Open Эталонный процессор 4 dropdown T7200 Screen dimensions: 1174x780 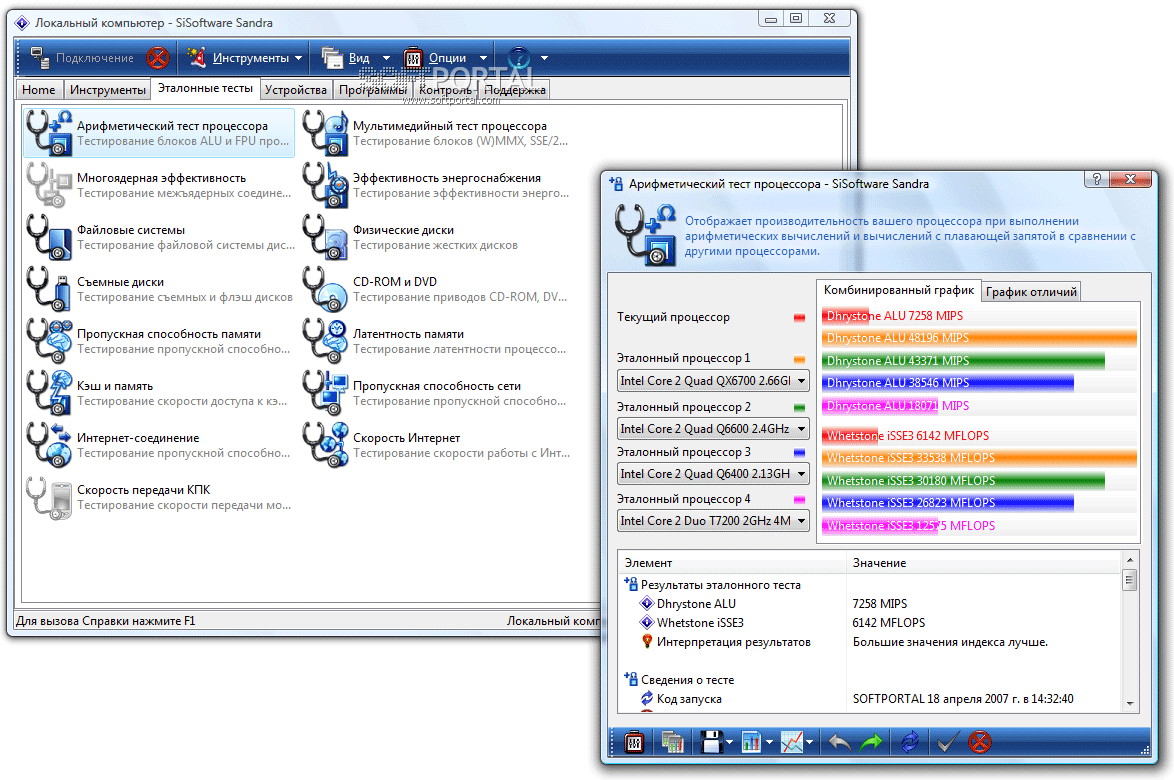pos(713,520)
